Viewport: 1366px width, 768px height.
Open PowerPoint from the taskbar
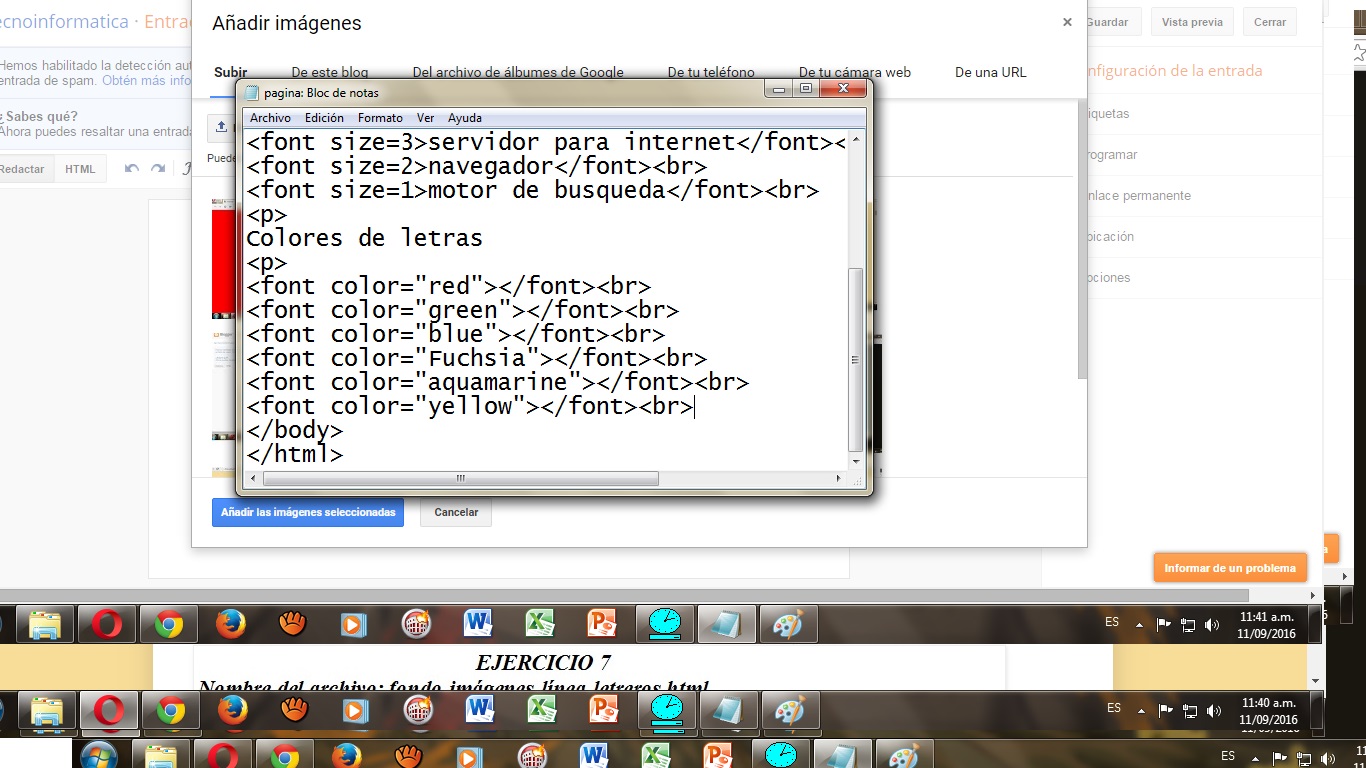tap(602, 622)
